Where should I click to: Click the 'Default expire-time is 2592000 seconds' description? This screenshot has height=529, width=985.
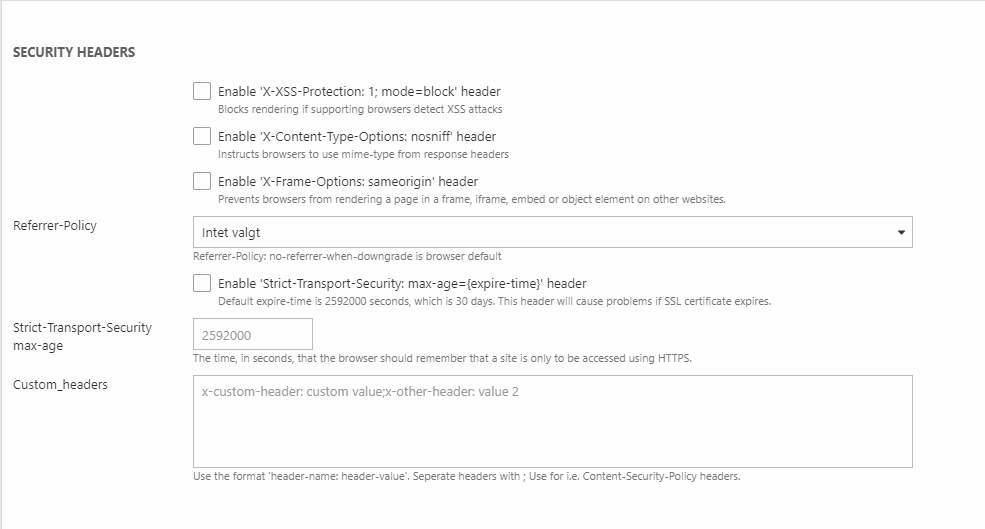(x=494, y=301)
